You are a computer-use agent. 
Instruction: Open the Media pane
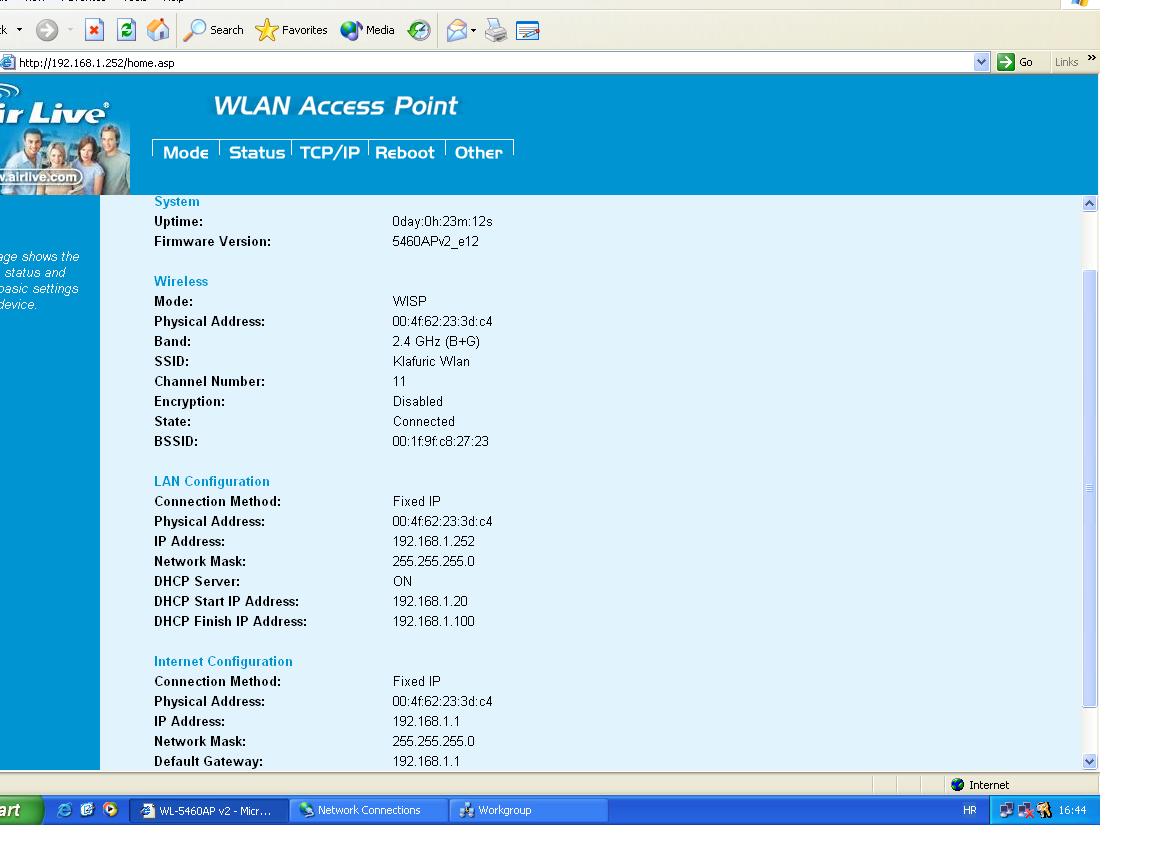pos(367,30)
